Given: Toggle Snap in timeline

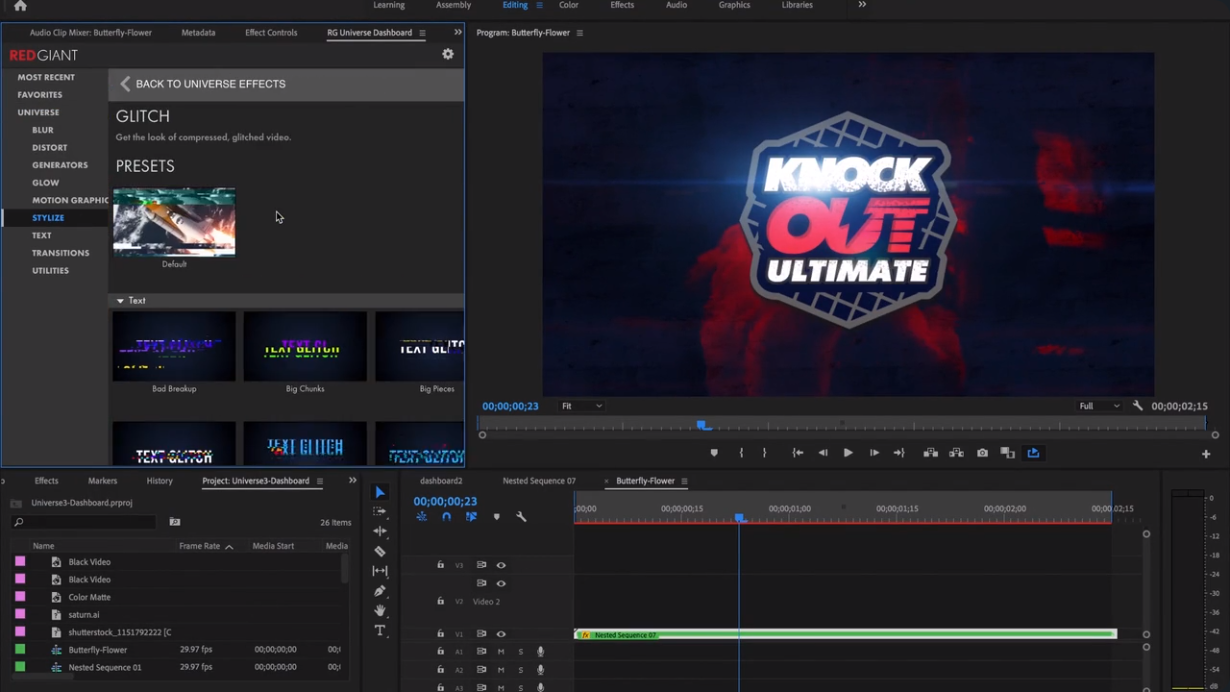Looking at the screenshot, I should point(446,517).
